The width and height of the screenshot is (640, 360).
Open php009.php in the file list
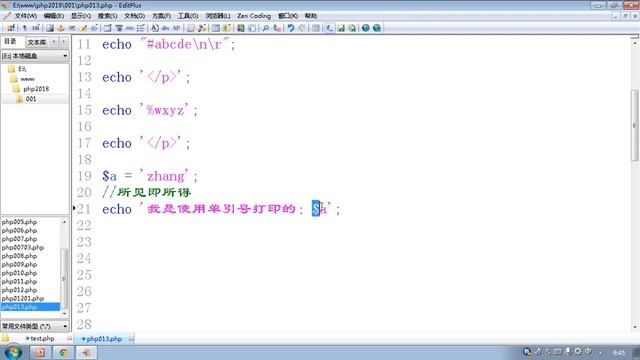coord(19,264)
